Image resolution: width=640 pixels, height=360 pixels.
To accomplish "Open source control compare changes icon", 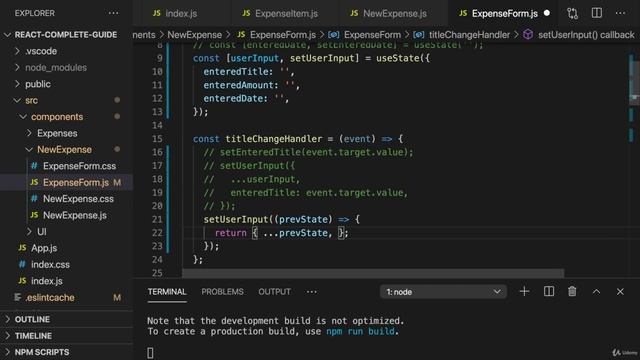I will tap(572, 13).
